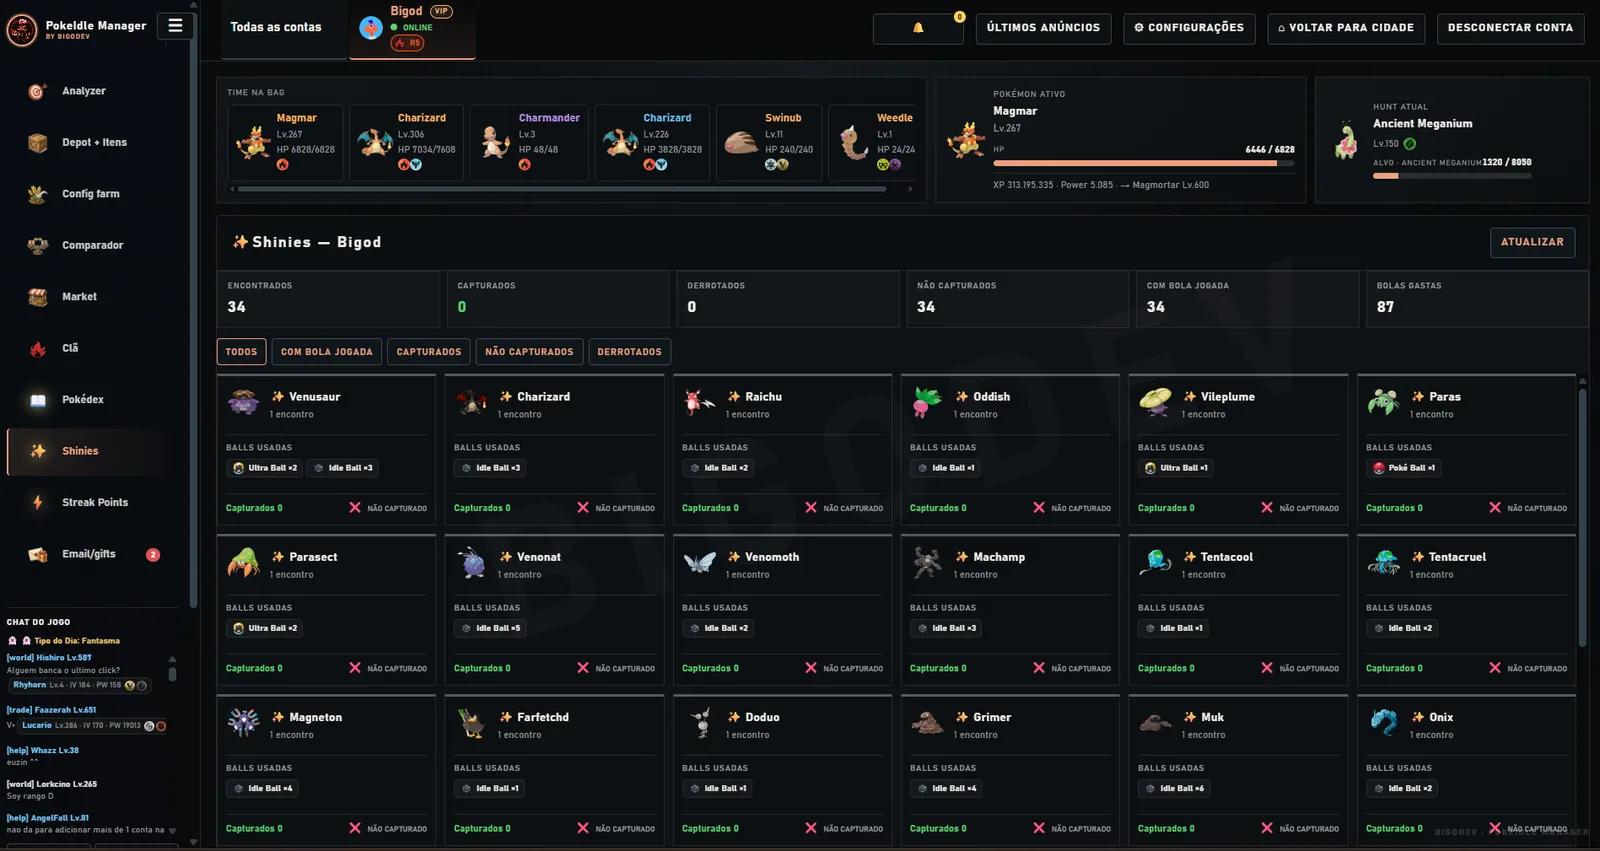Click the team bag horizontal scrollbar
1600x851 pixels.
point(562,188)
